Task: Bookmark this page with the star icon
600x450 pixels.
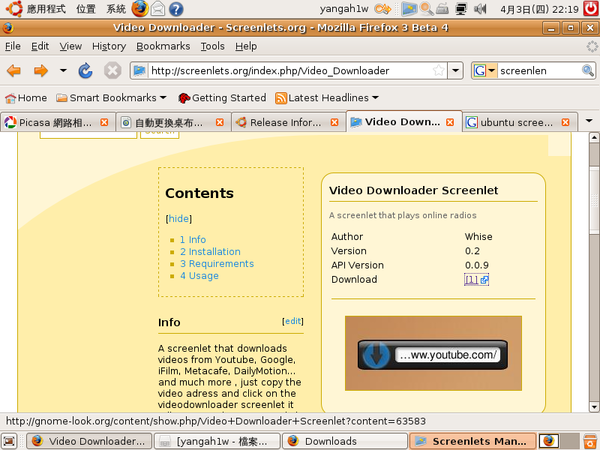Action: (439, 70)
